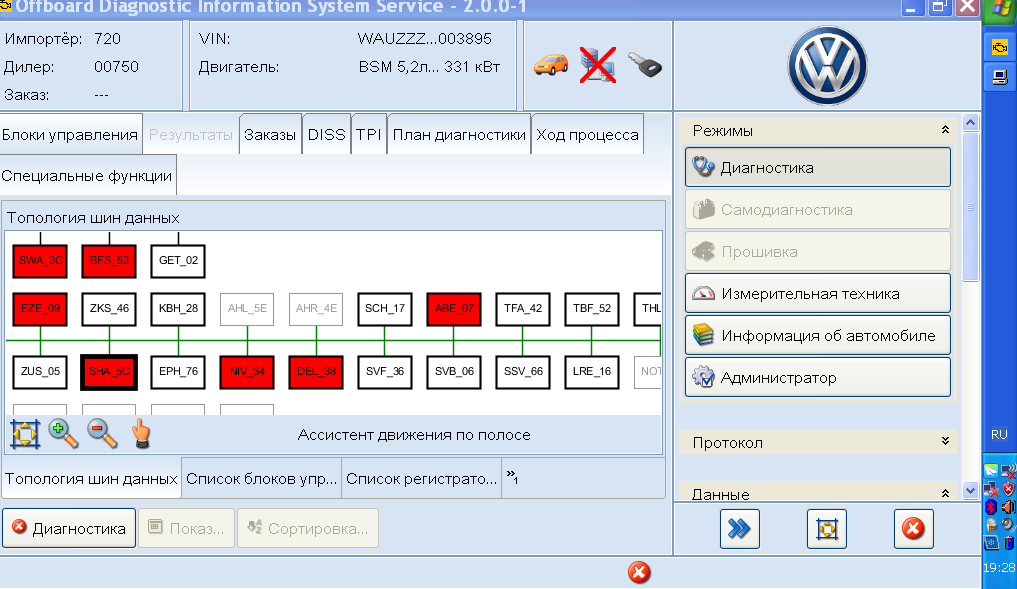Select the red SHA_5C control unit node
Viewport: 1017px width, 589px height.
(108, 371)
